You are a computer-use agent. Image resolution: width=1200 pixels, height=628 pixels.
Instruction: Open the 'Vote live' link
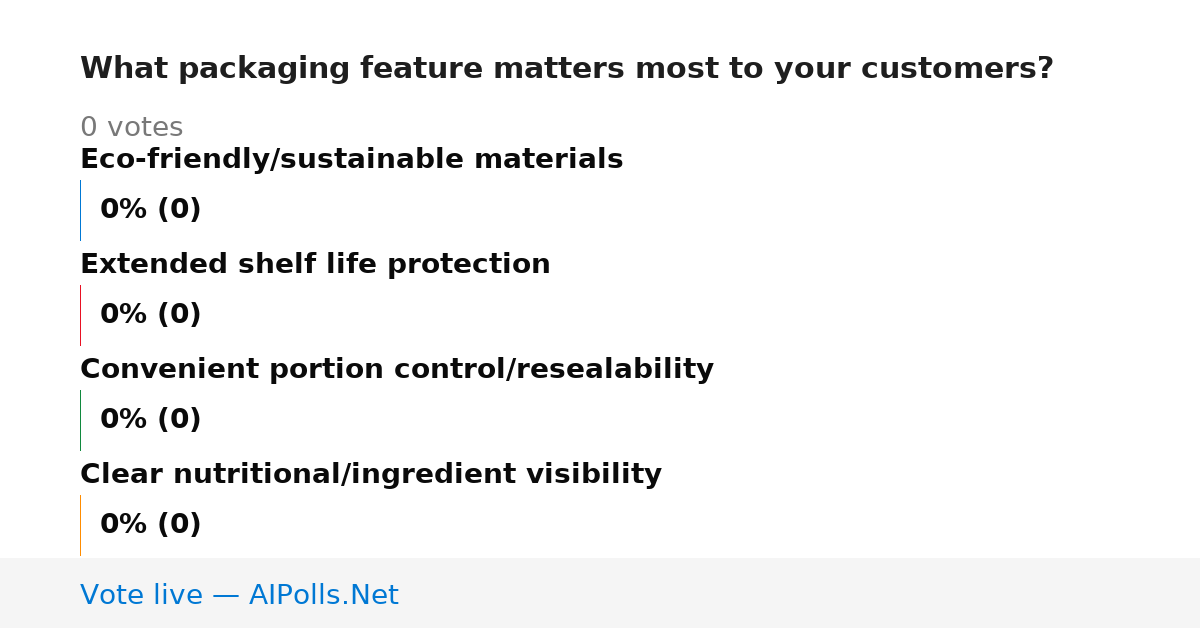tap(239, 596)
